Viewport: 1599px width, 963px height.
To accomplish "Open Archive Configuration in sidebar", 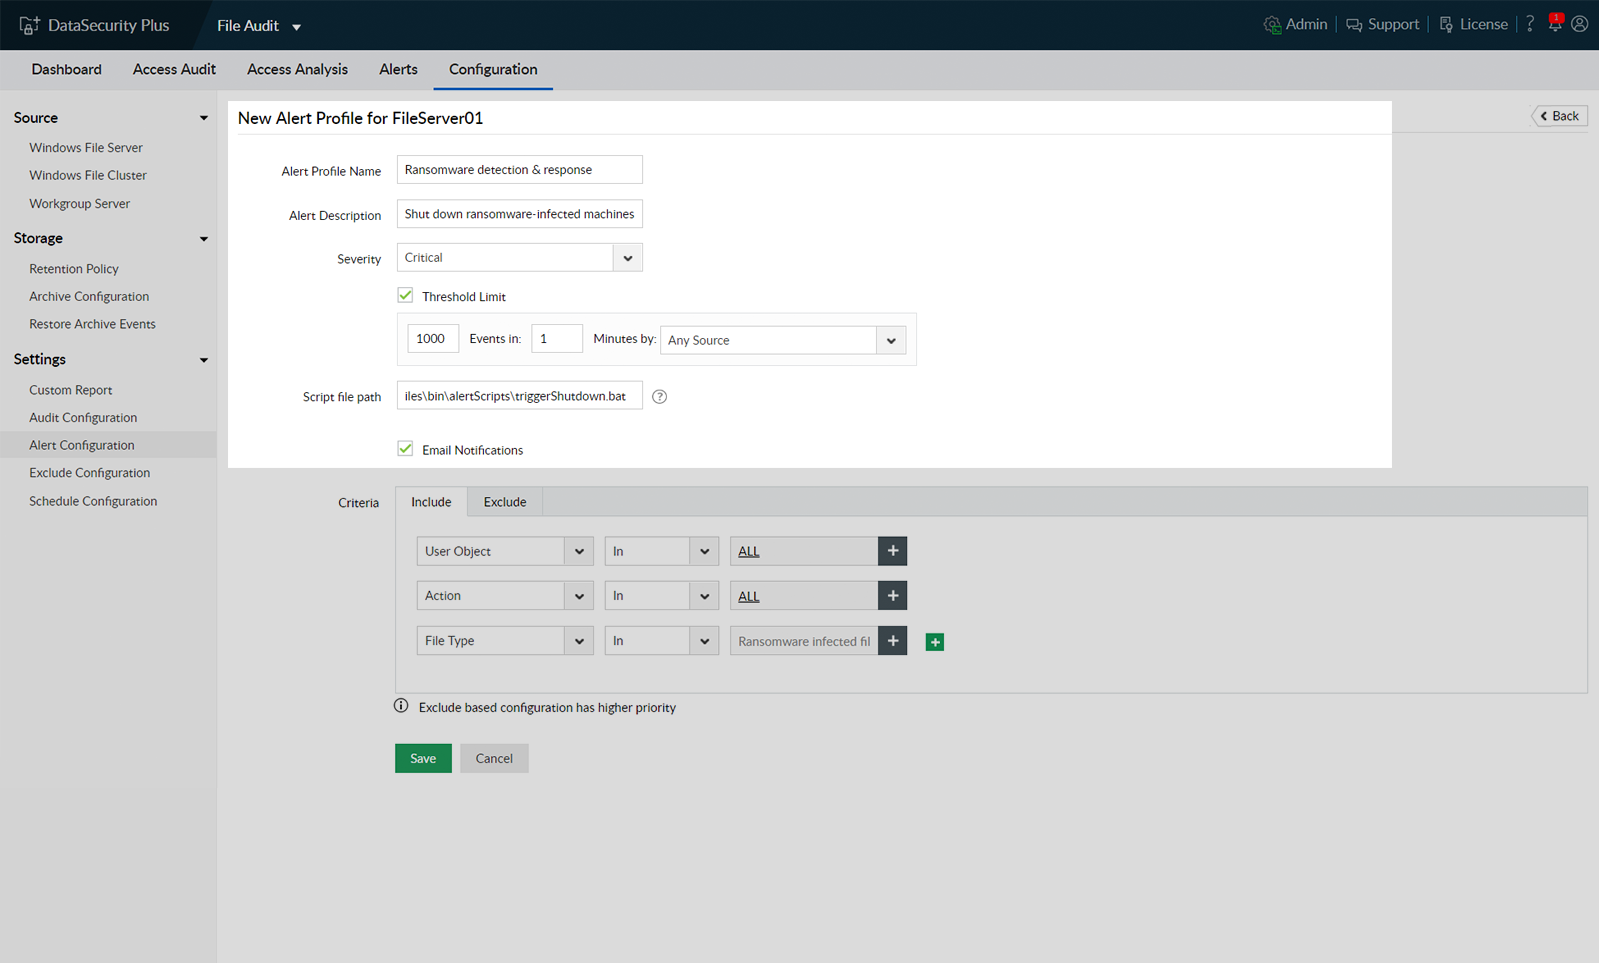I will click(89, 297).
